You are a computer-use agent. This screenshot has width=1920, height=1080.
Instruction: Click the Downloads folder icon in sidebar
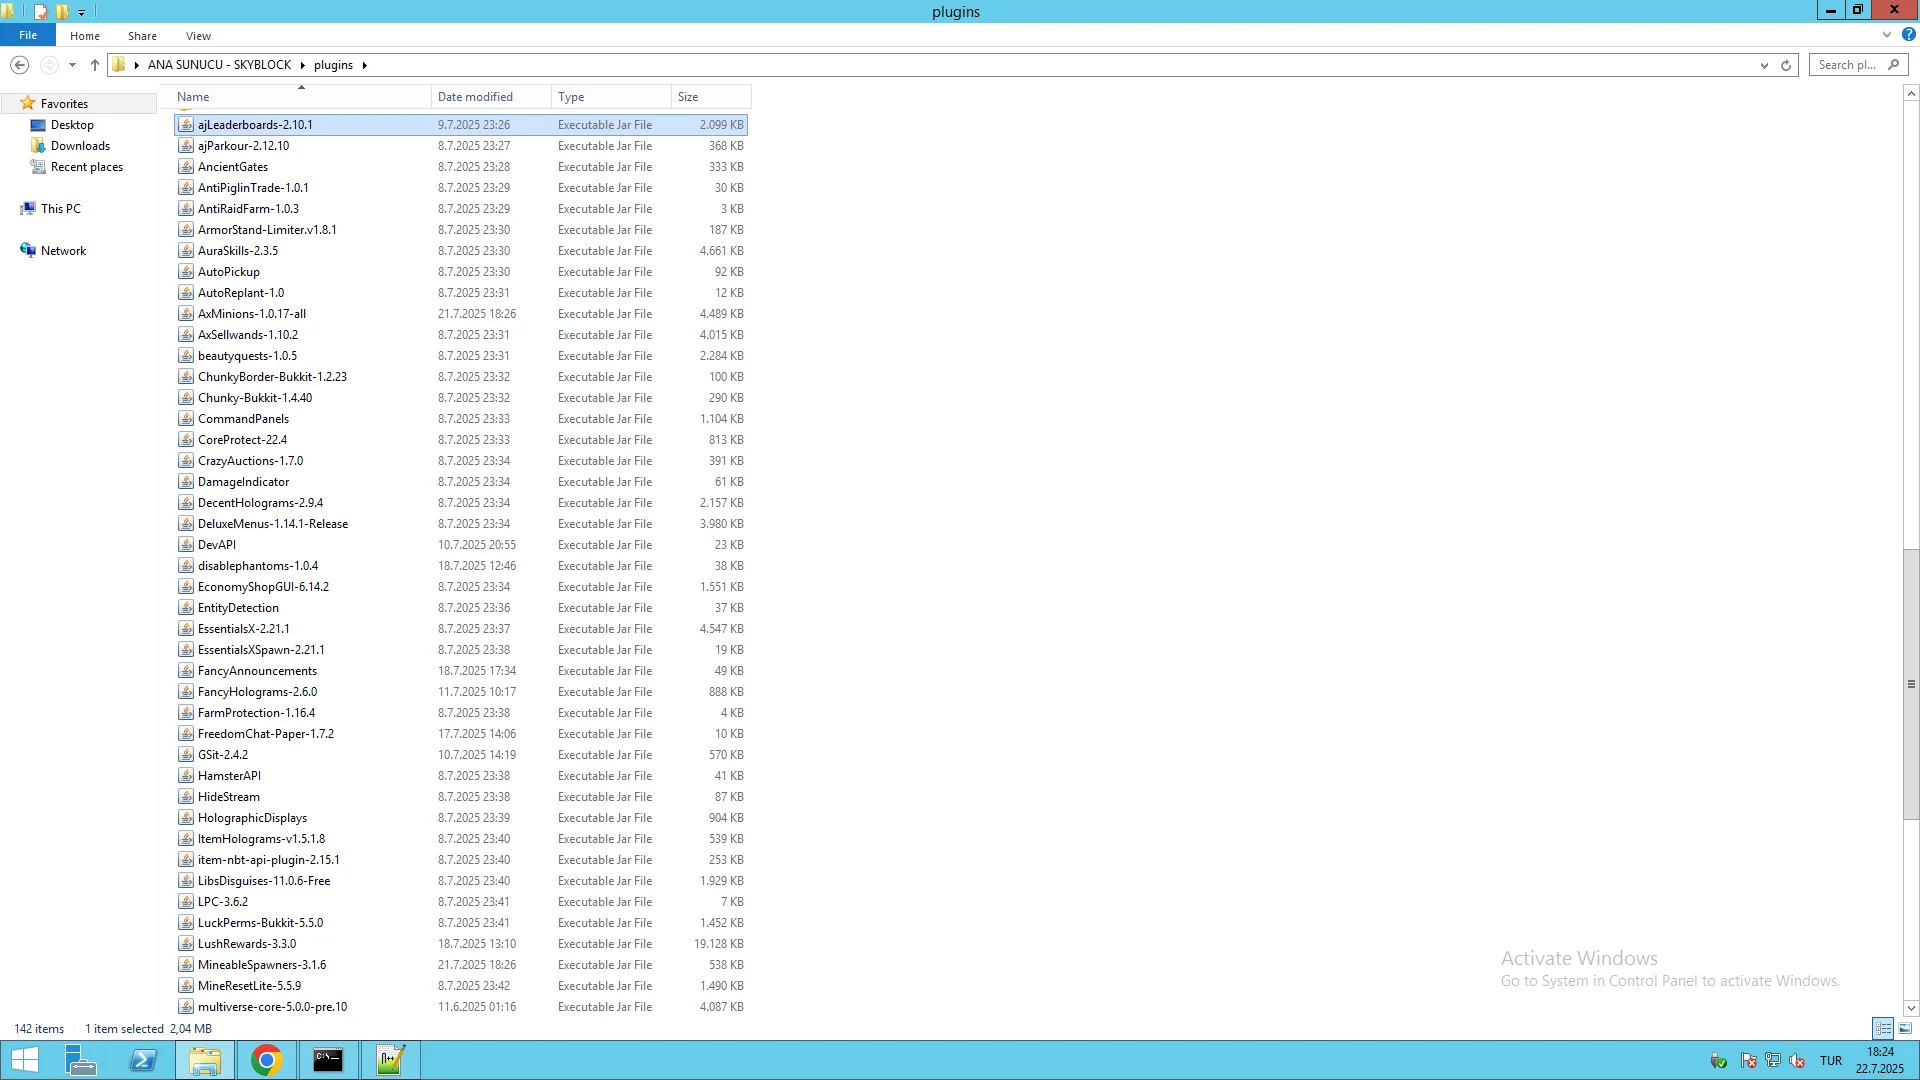(38, 146)
